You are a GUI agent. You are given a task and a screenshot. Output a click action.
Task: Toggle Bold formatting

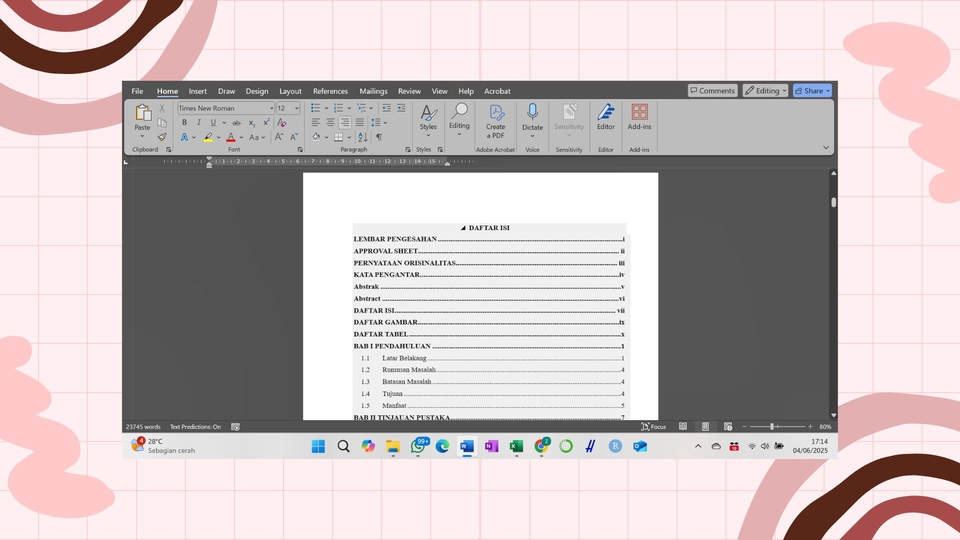coord(184,122)
